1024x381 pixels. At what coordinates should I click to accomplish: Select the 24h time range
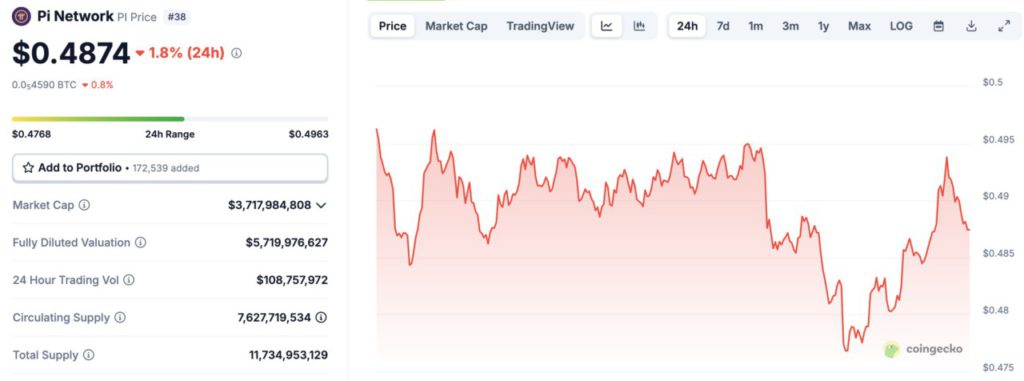687,26
